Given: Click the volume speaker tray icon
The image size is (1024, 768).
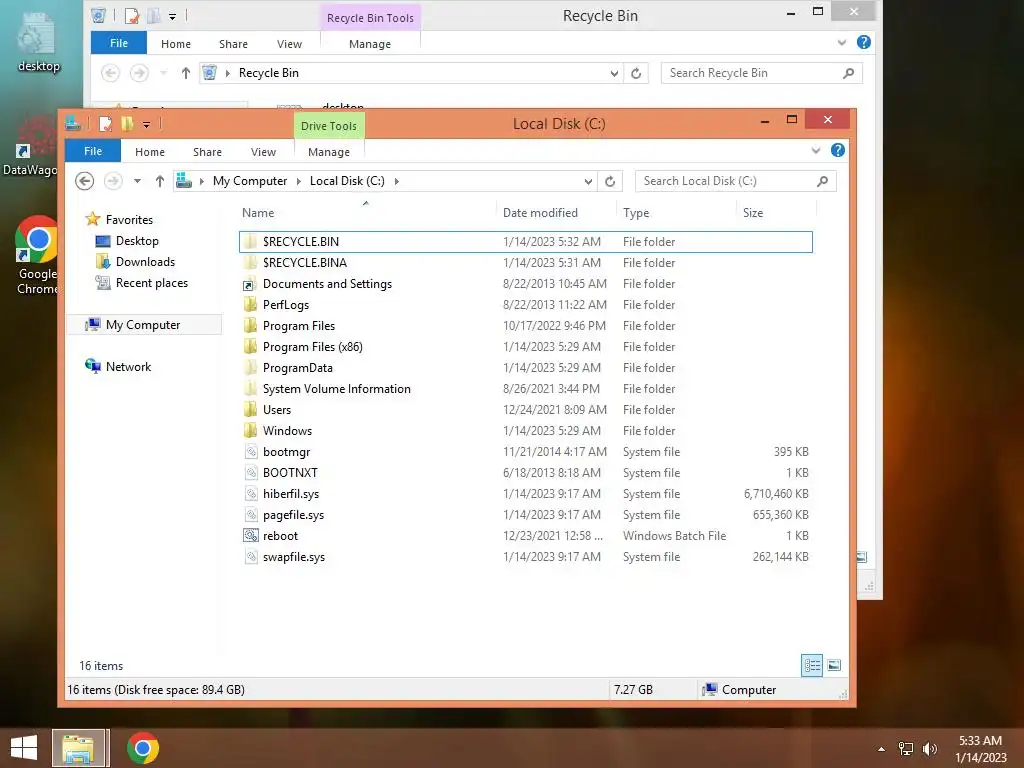Looking at the screenshot, I should (929, 749).
